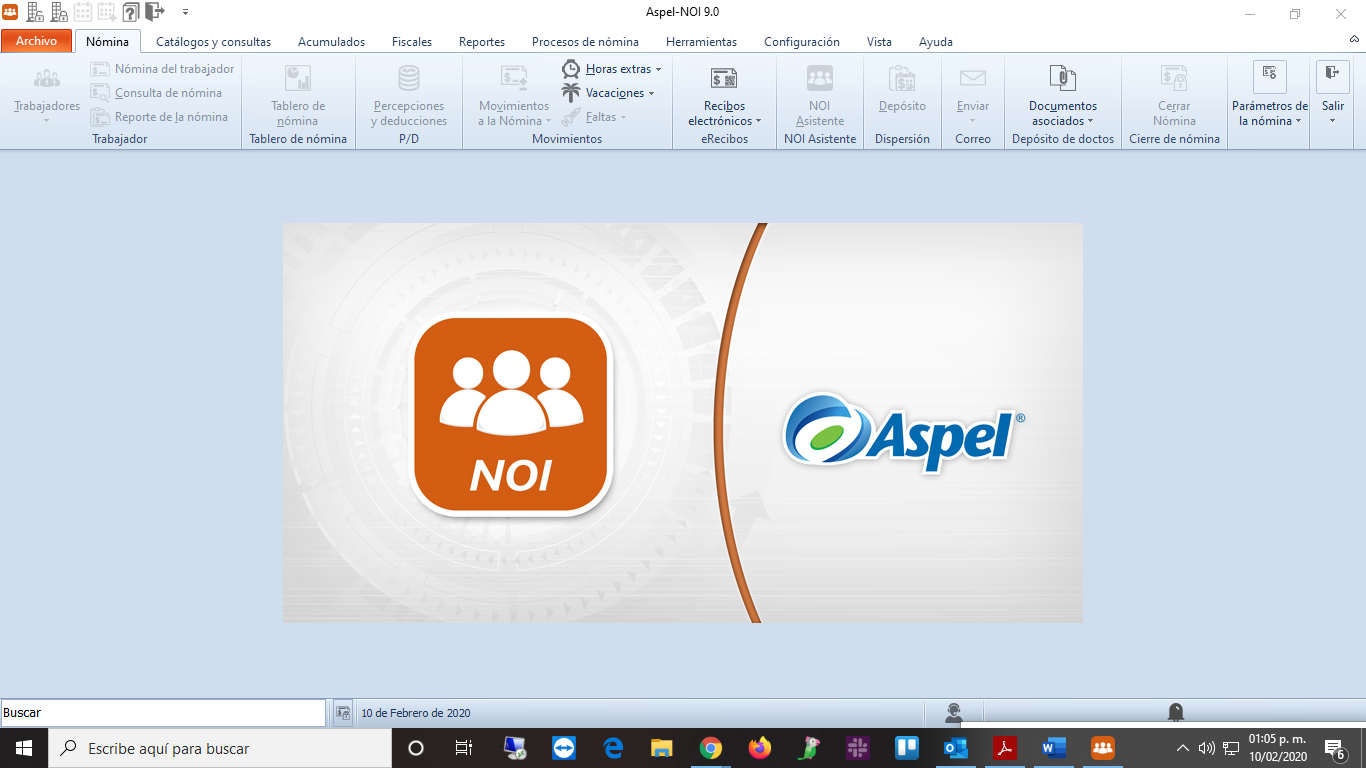Expand Parámetros de la nómina dropdown arrow

[x=1298, y=121]
